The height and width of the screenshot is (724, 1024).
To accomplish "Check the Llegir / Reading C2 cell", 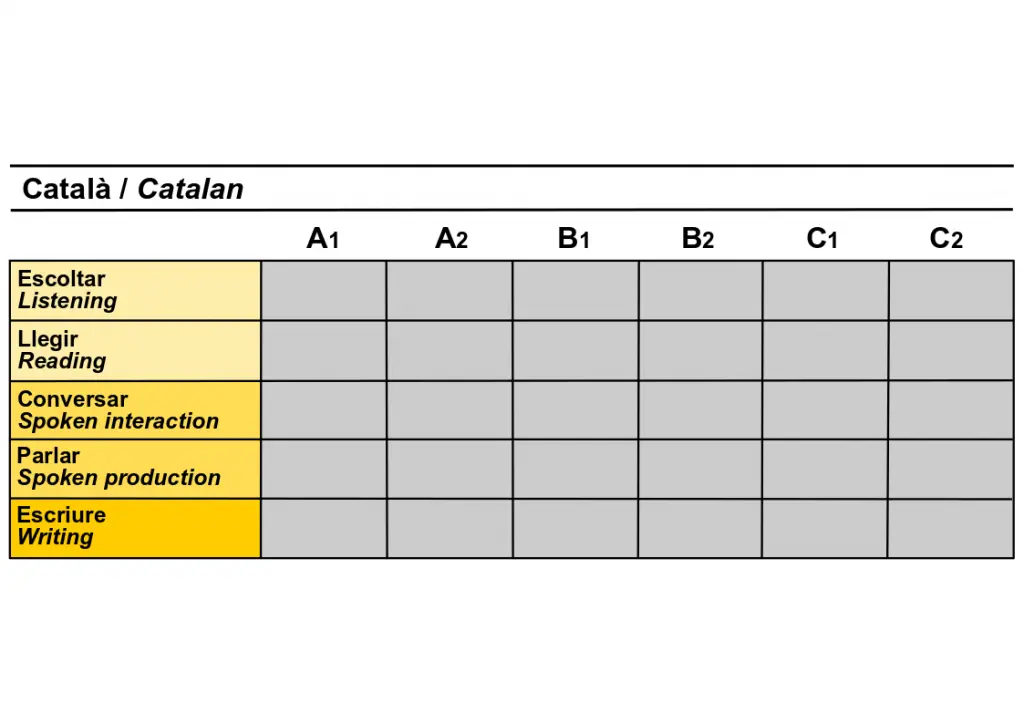I will 950,351.
